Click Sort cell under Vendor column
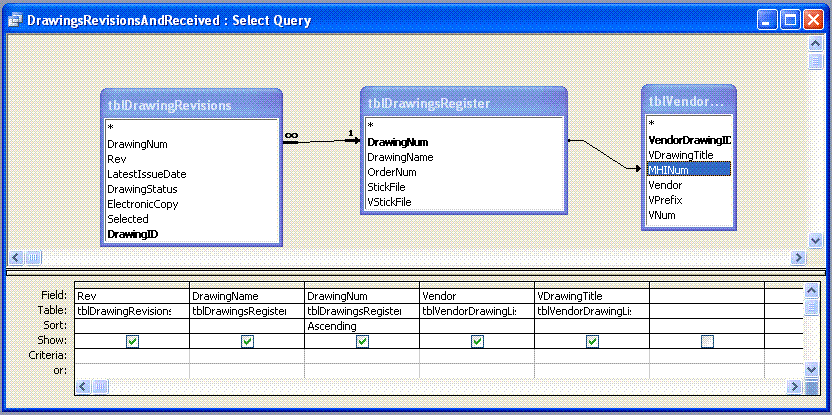The width and height of the screenshot is (832, 415). pos(477,326)
